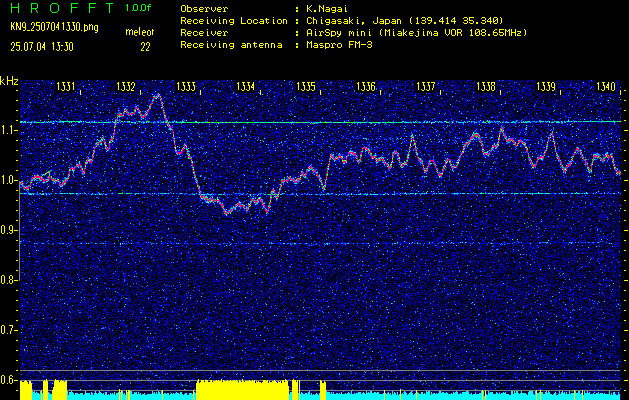Click the 1333 time marker
The image size is (629, 400).
click(186, 86)
